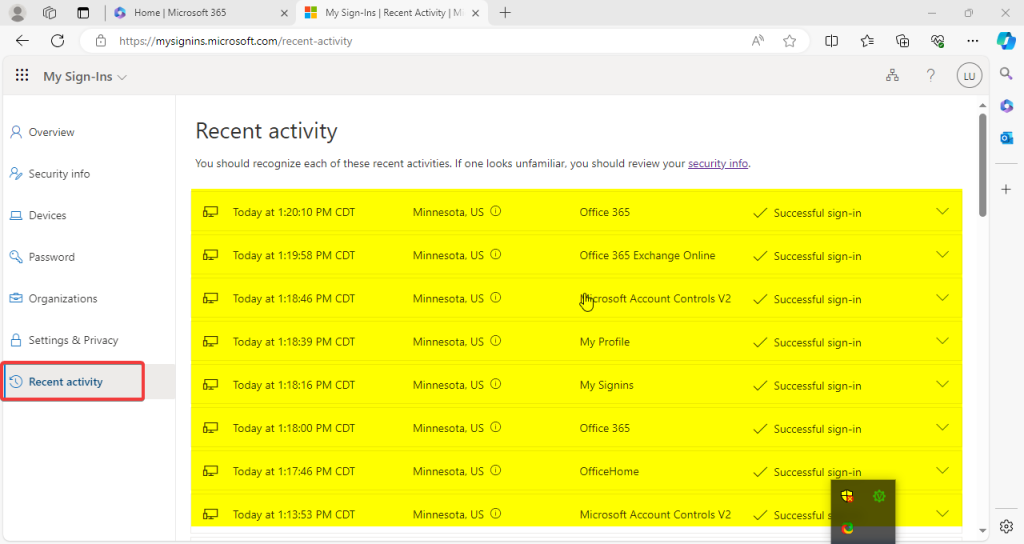Viewport: 1024px width, 544px height.
Task: Follow the security info link
Action: 717,163
